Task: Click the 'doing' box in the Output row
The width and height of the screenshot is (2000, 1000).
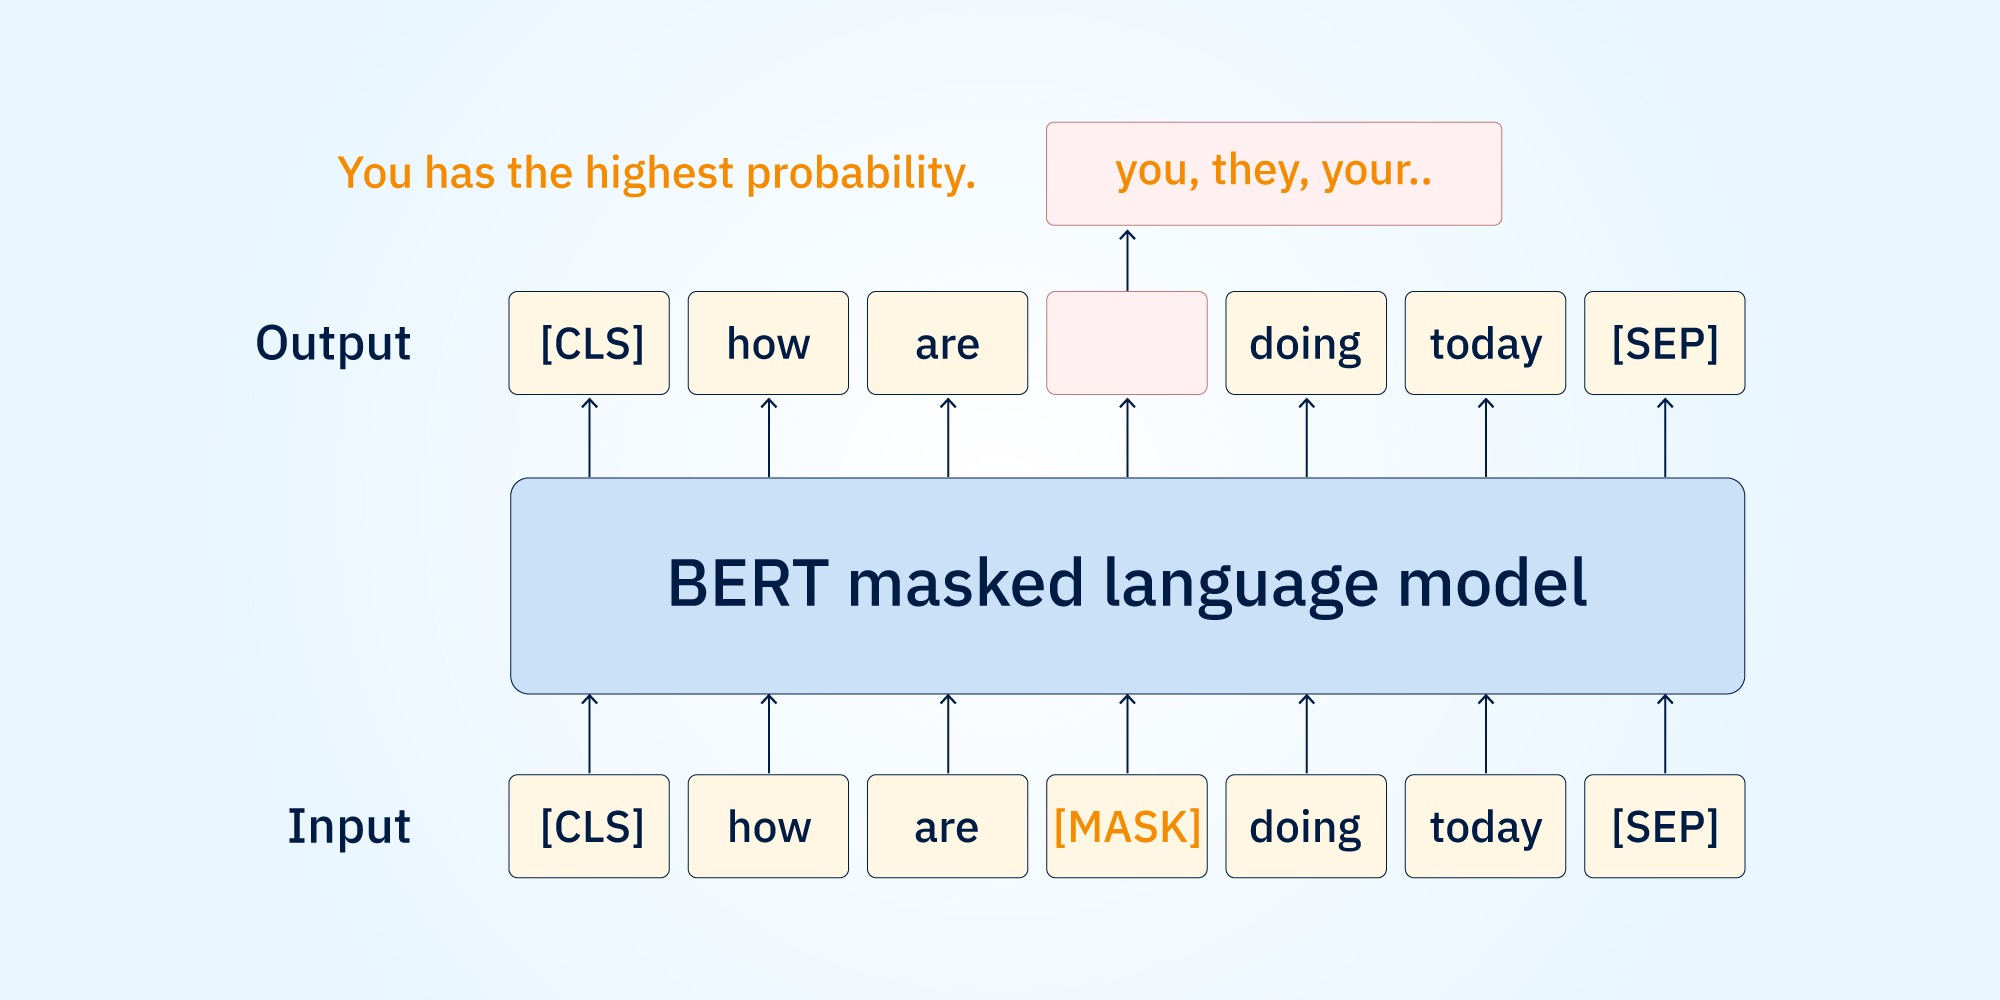Action: (x=1305, y=343)
